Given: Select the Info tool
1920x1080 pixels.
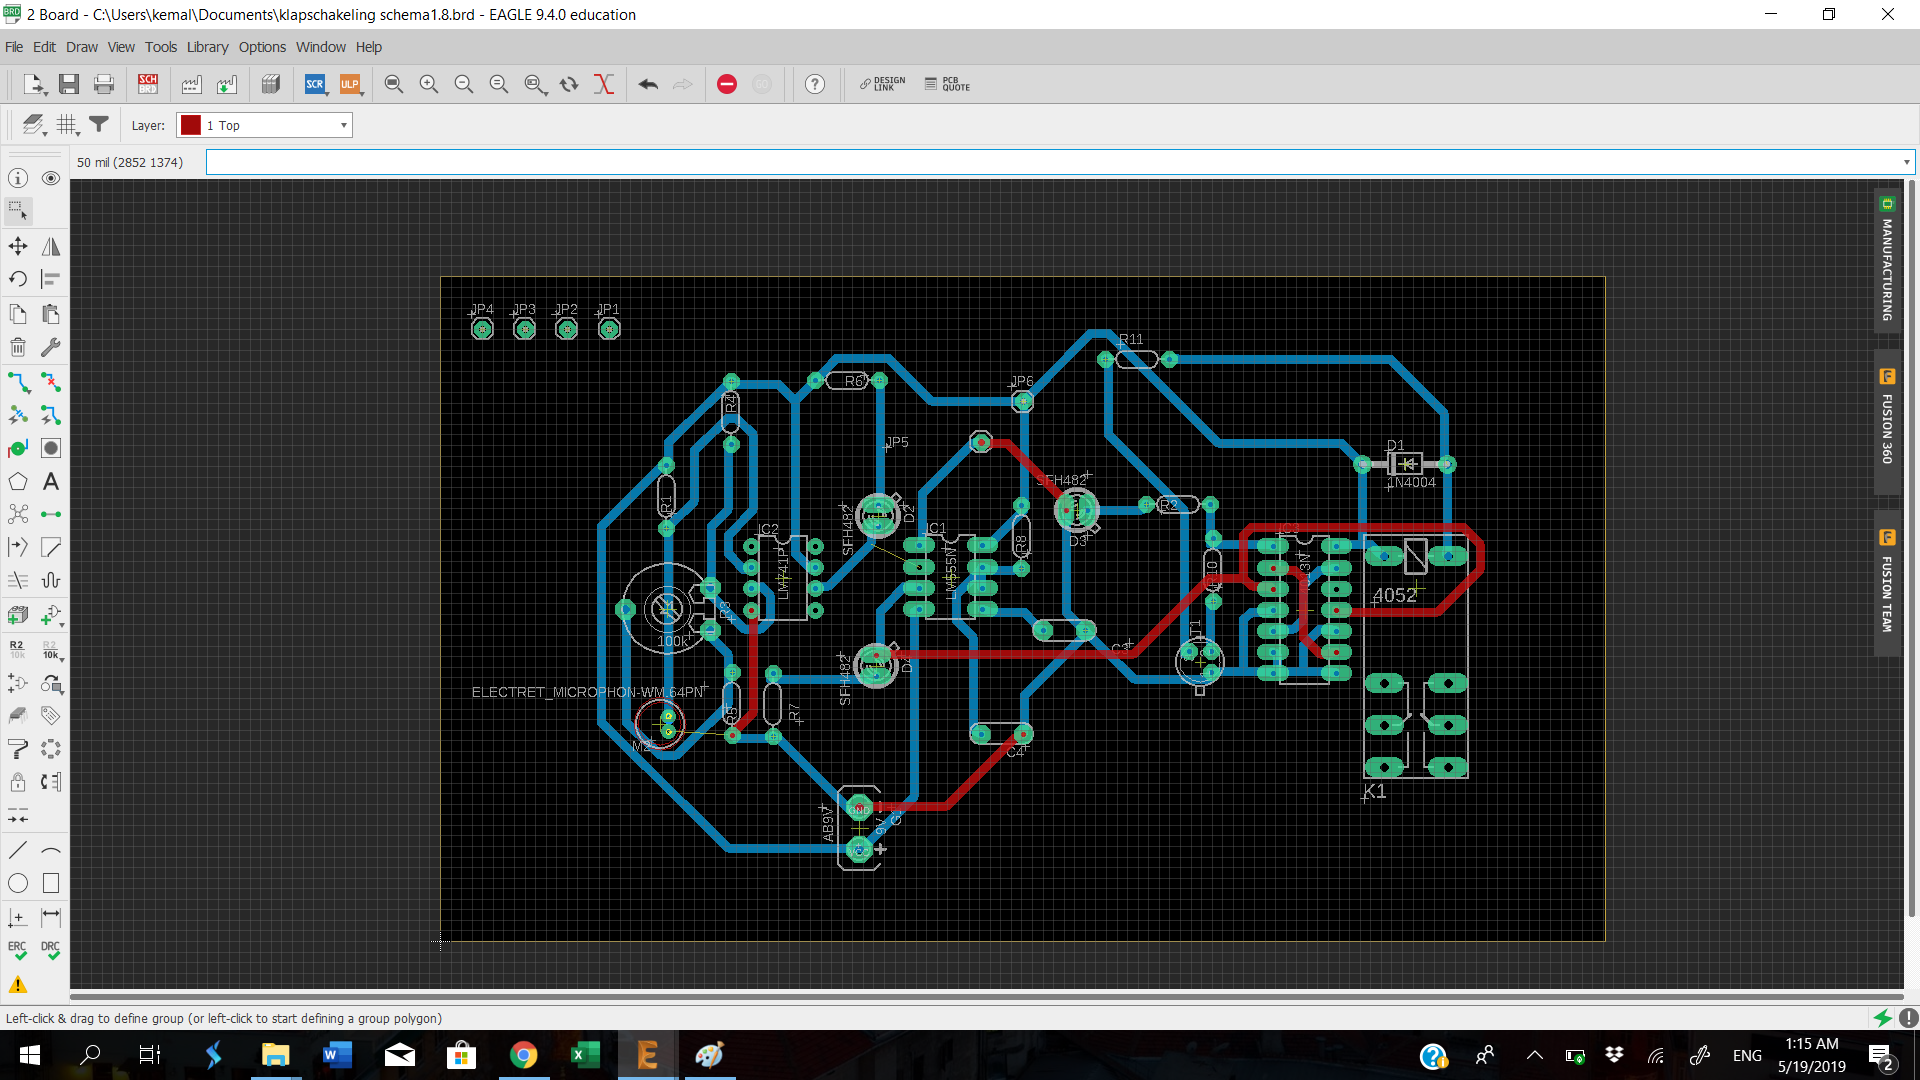Looking at the screenshot, I should coord(18,178).
